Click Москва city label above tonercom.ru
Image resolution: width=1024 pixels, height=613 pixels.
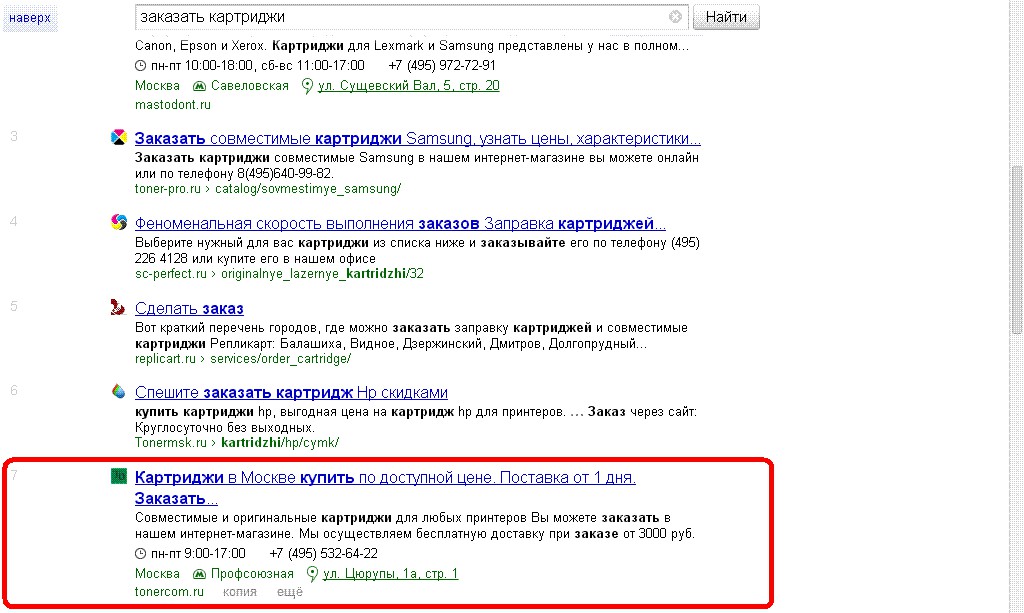(157, 573)
